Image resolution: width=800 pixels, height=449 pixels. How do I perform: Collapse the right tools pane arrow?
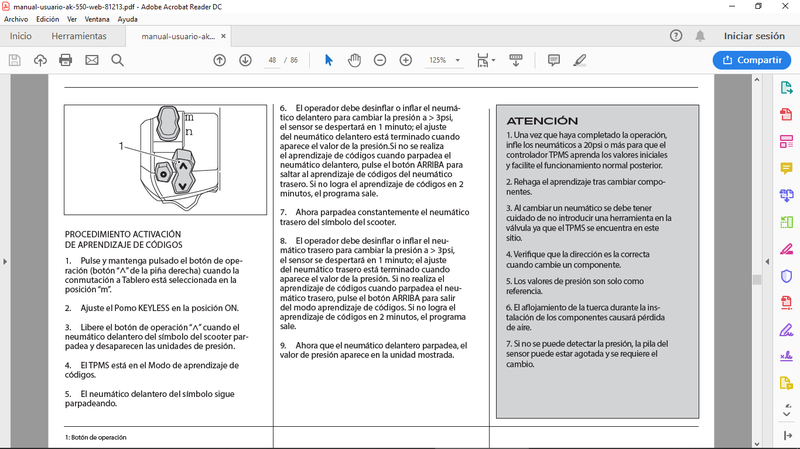[x=767, y=262]
